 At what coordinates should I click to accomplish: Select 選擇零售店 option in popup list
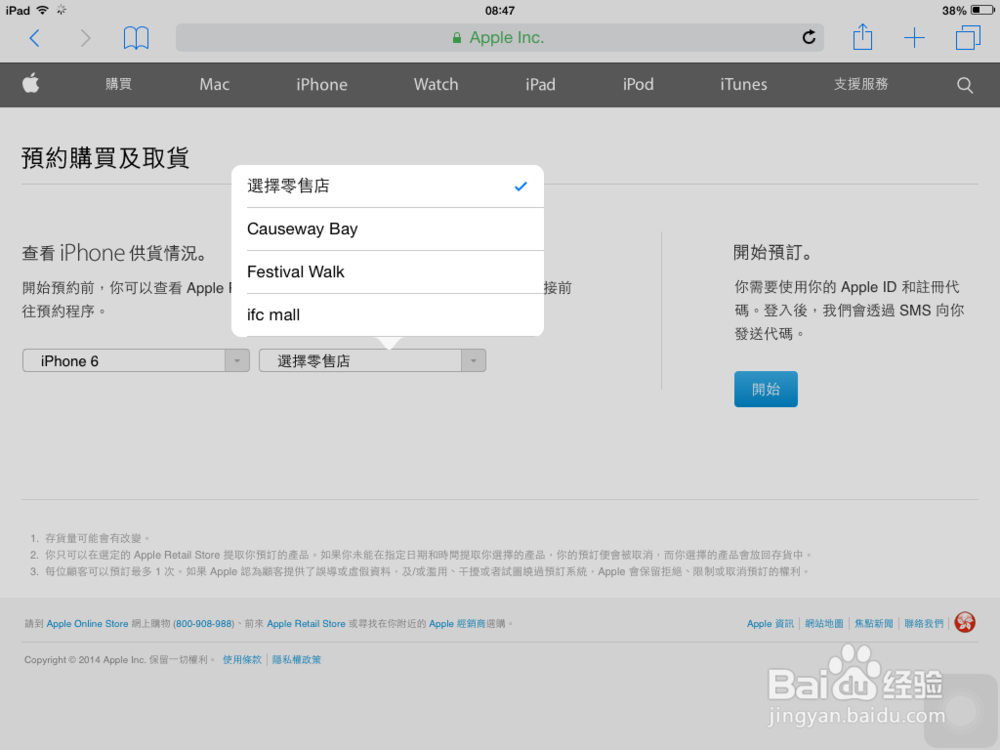click(388, 186)
